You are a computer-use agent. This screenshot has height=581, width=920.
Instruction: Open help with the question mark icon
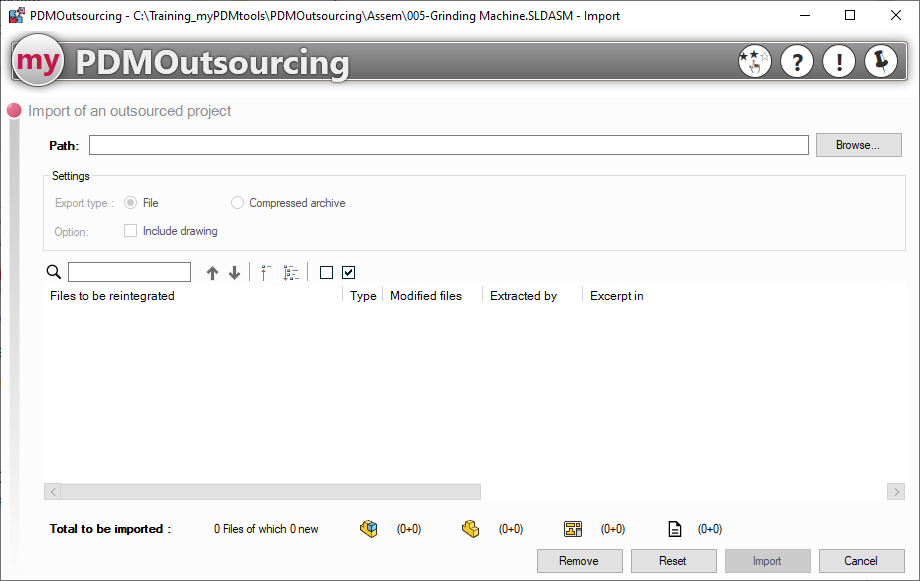tap(796, 62)
